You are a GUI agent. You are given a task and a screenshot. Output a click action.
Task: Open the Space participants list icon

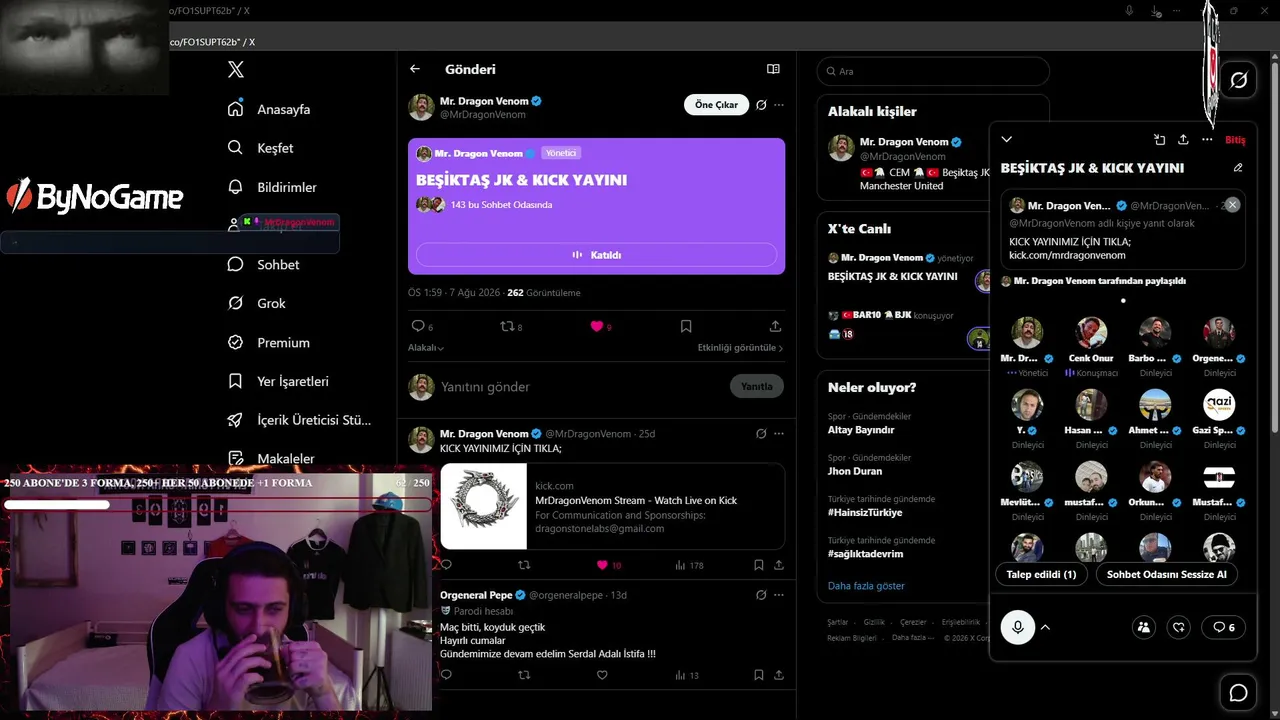(x=1144, y=627)
